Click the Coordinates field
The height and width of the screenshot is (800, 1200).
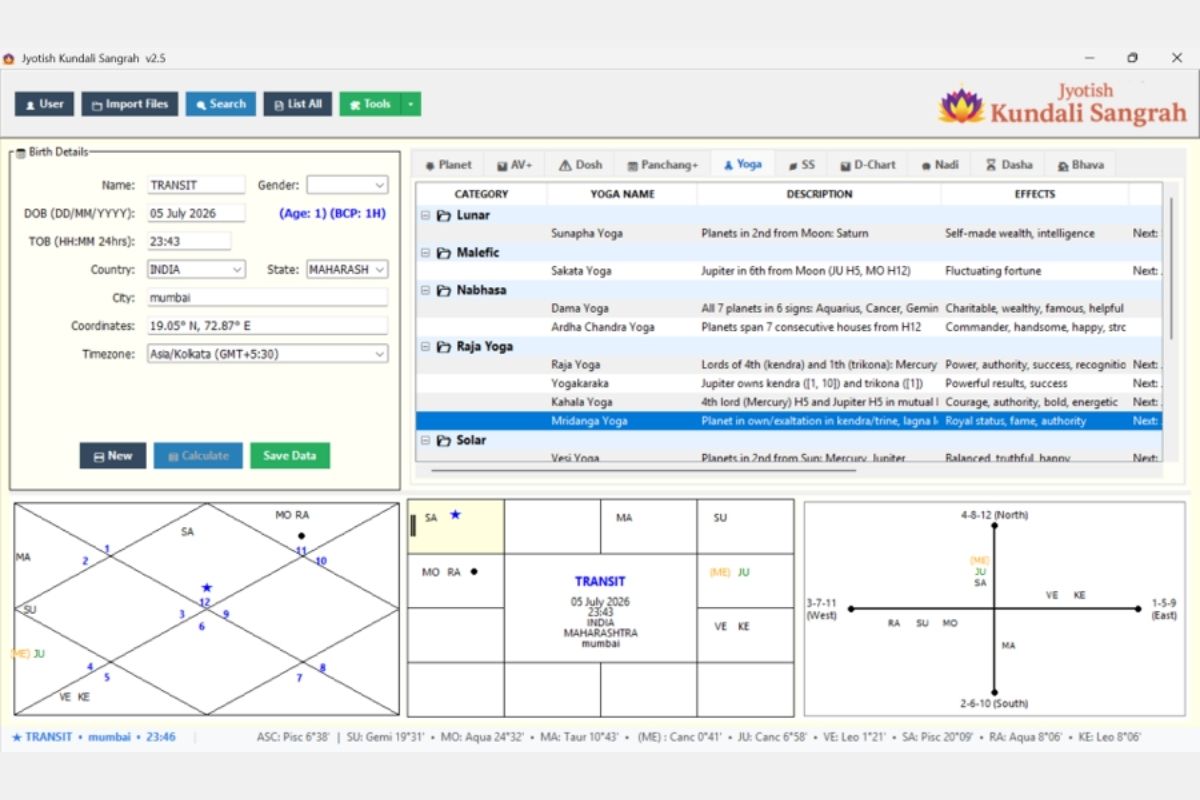[267, 326]
